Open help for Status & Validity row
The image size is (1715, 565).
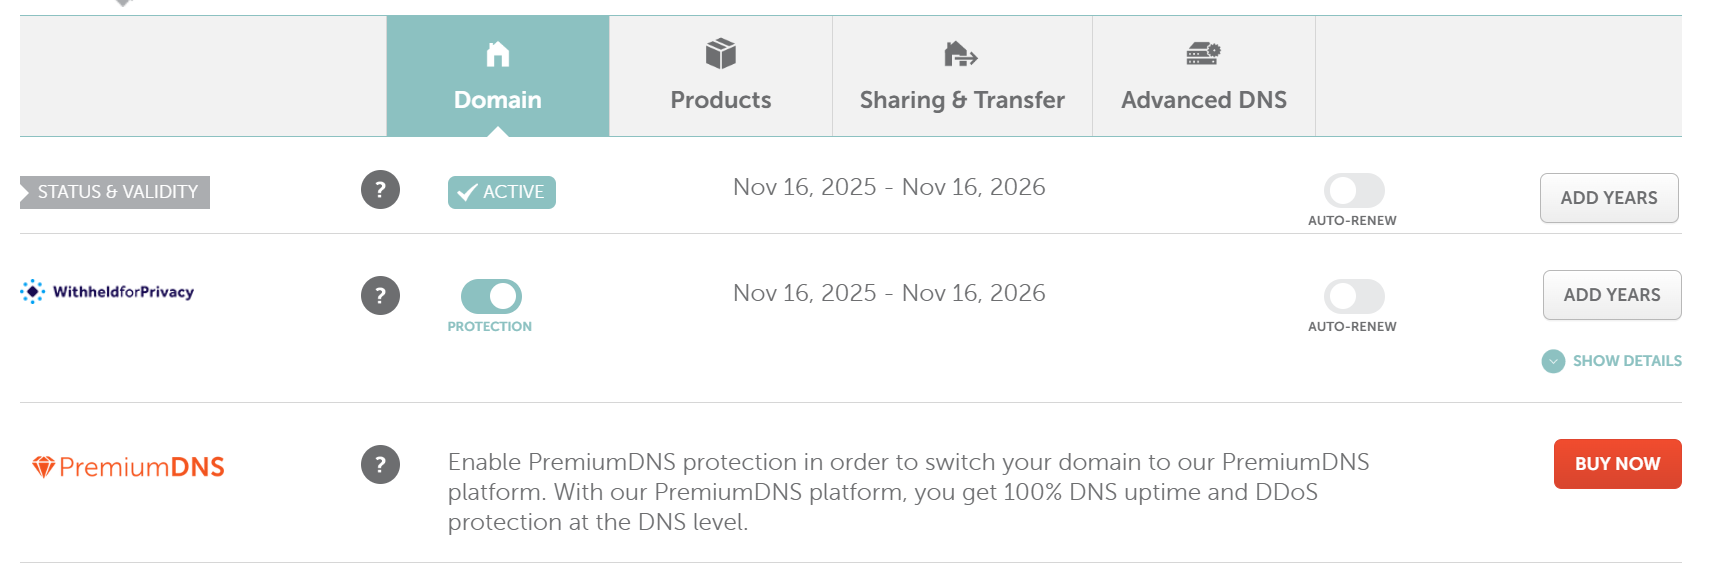380,190
